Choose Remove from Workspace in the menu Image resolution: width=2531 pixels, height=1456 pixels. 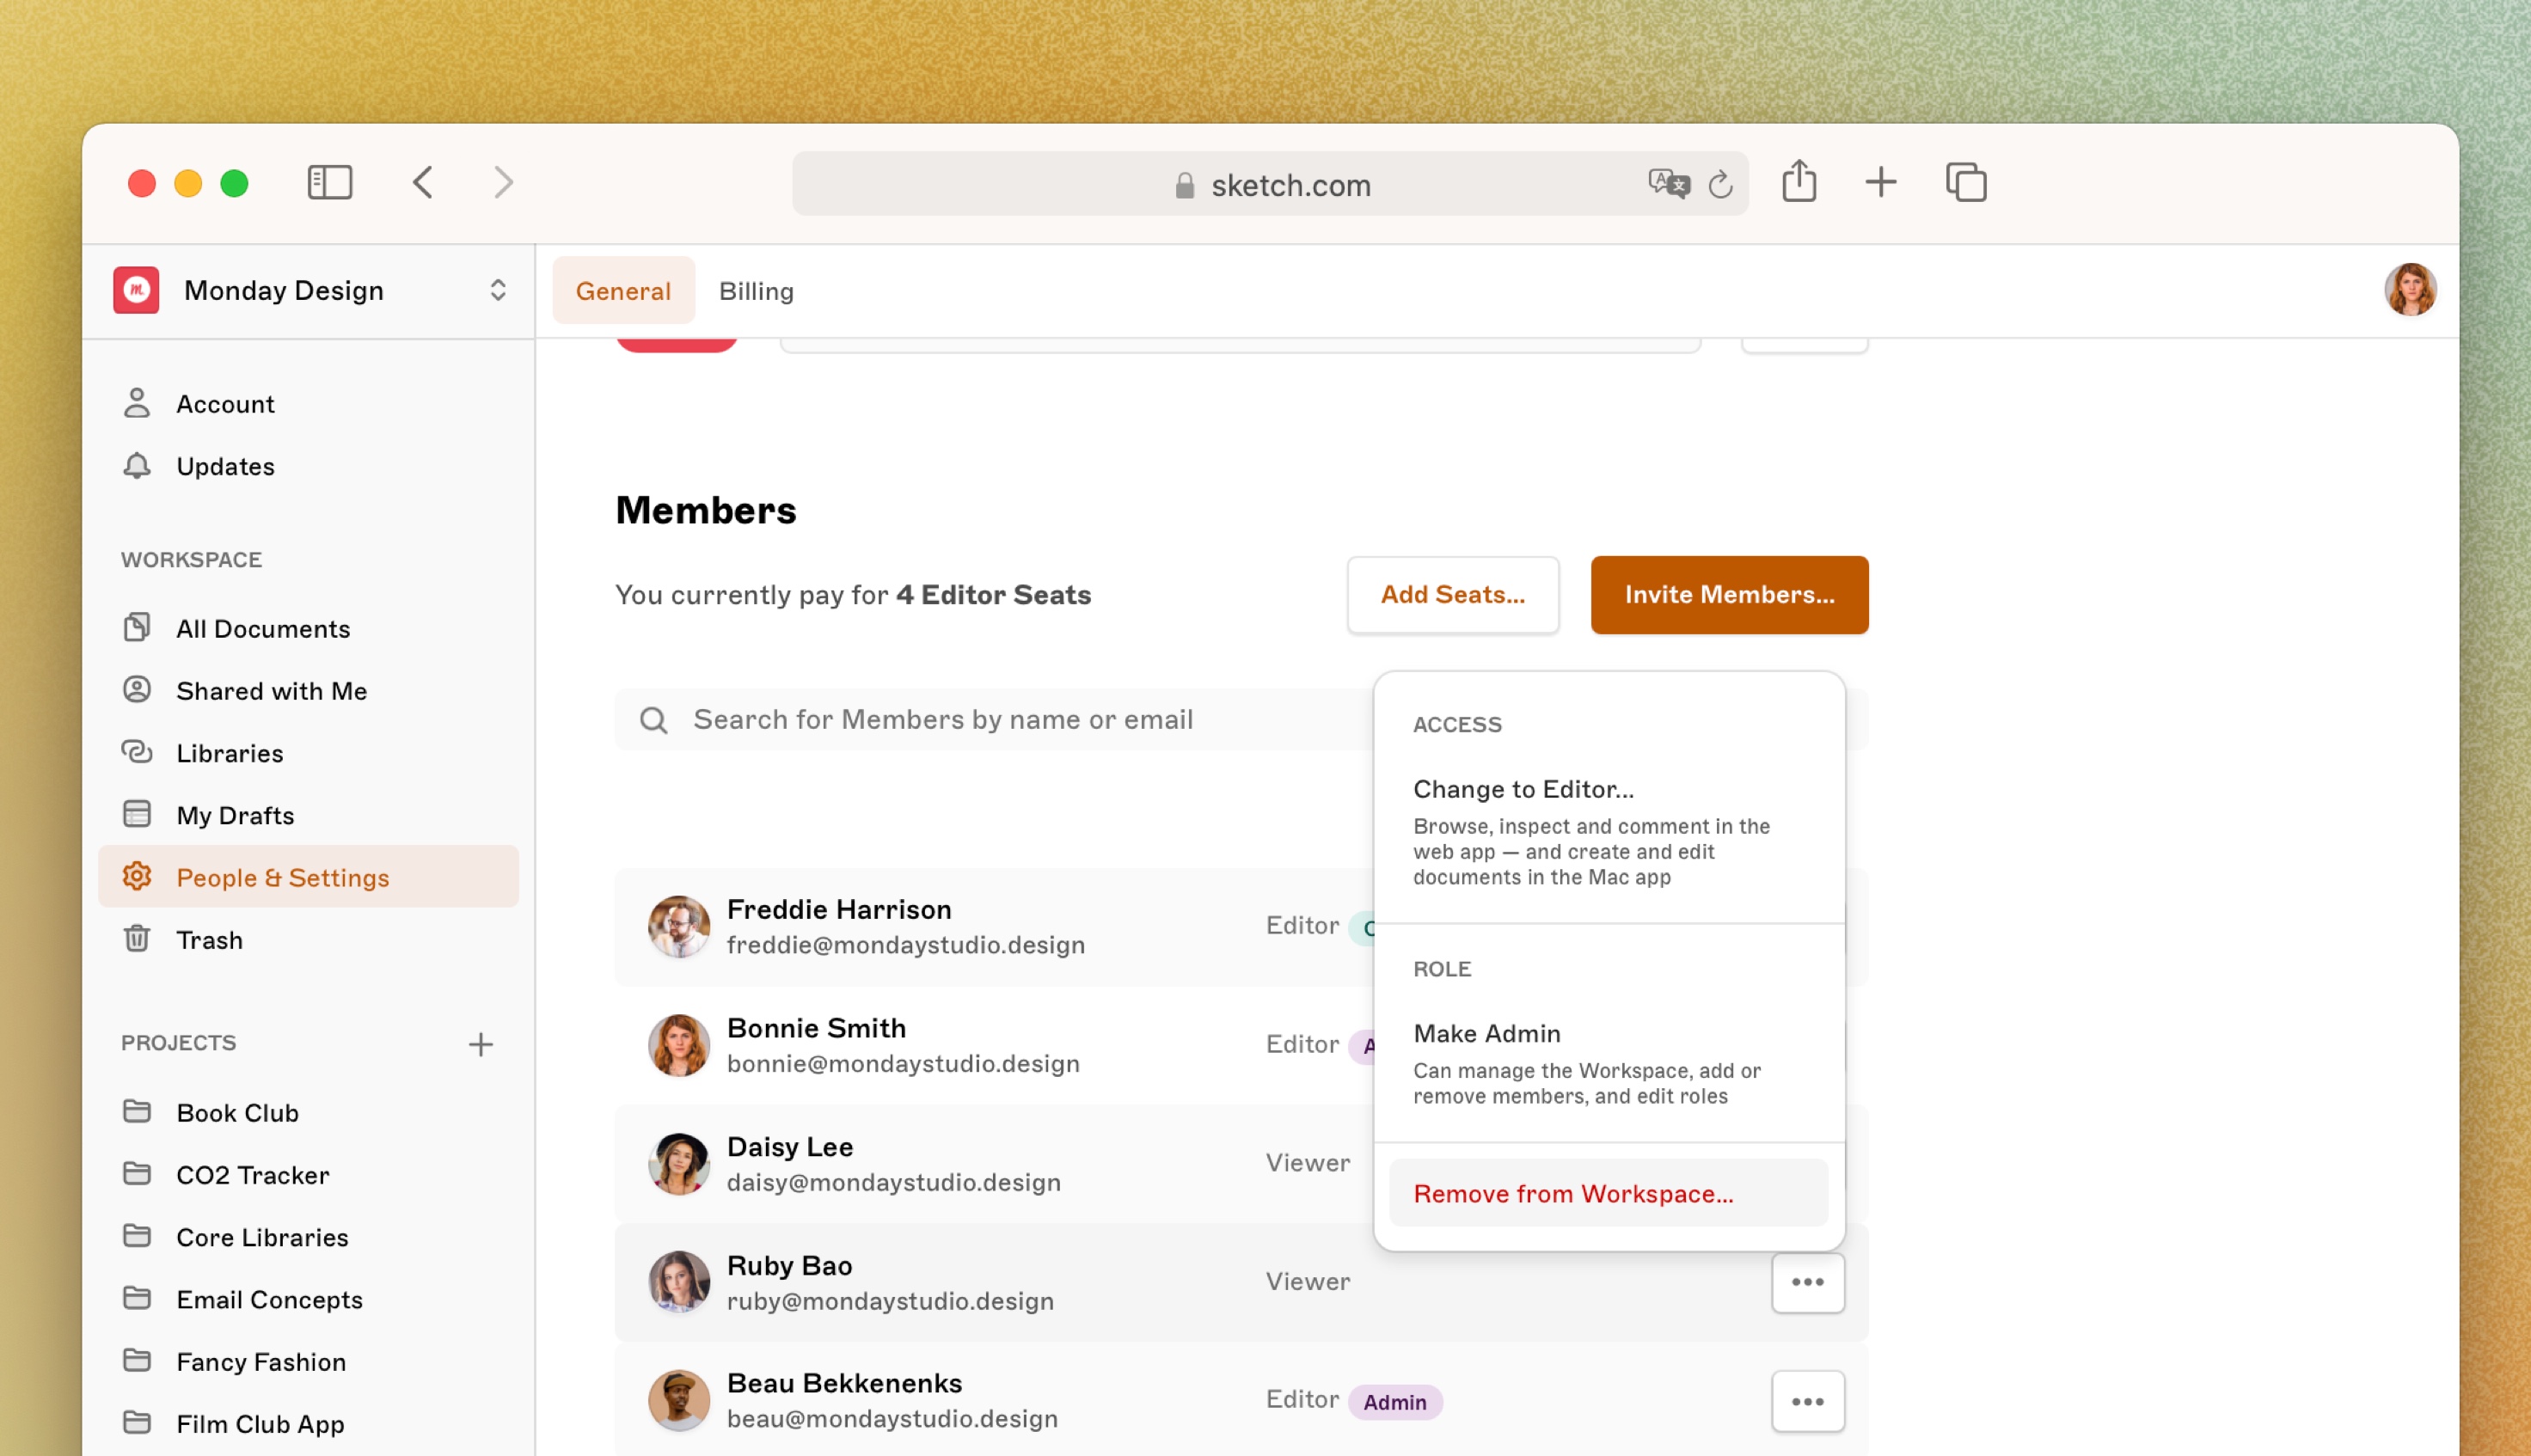[x=1608, y=1192]
